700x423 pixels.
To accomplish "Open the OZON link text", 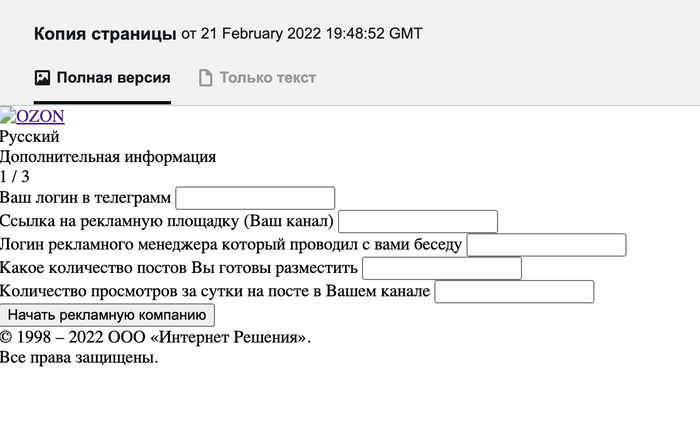I will (41, 117).
